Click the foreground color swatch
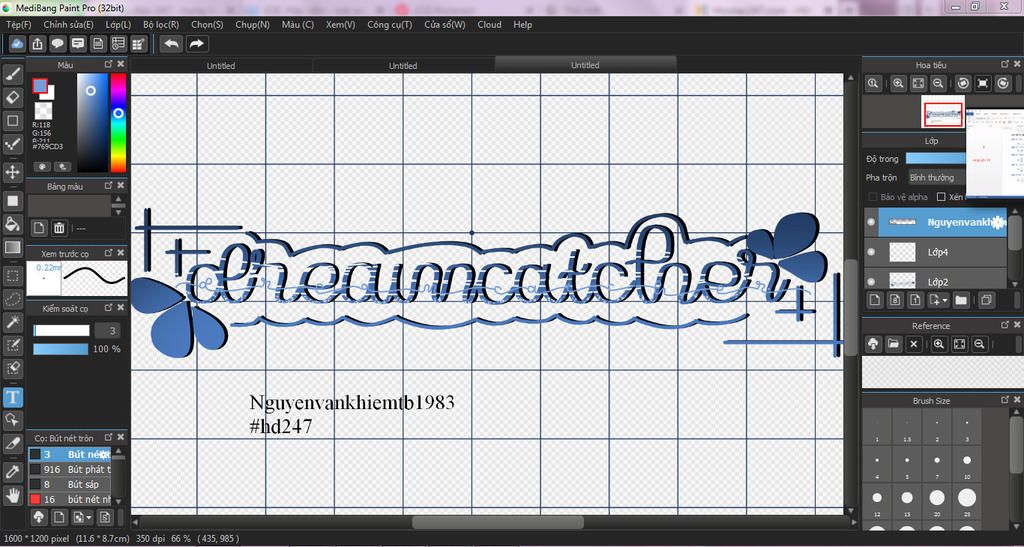Image resolution: width=1024 pixels, height=547 pixels. (40, 86)
